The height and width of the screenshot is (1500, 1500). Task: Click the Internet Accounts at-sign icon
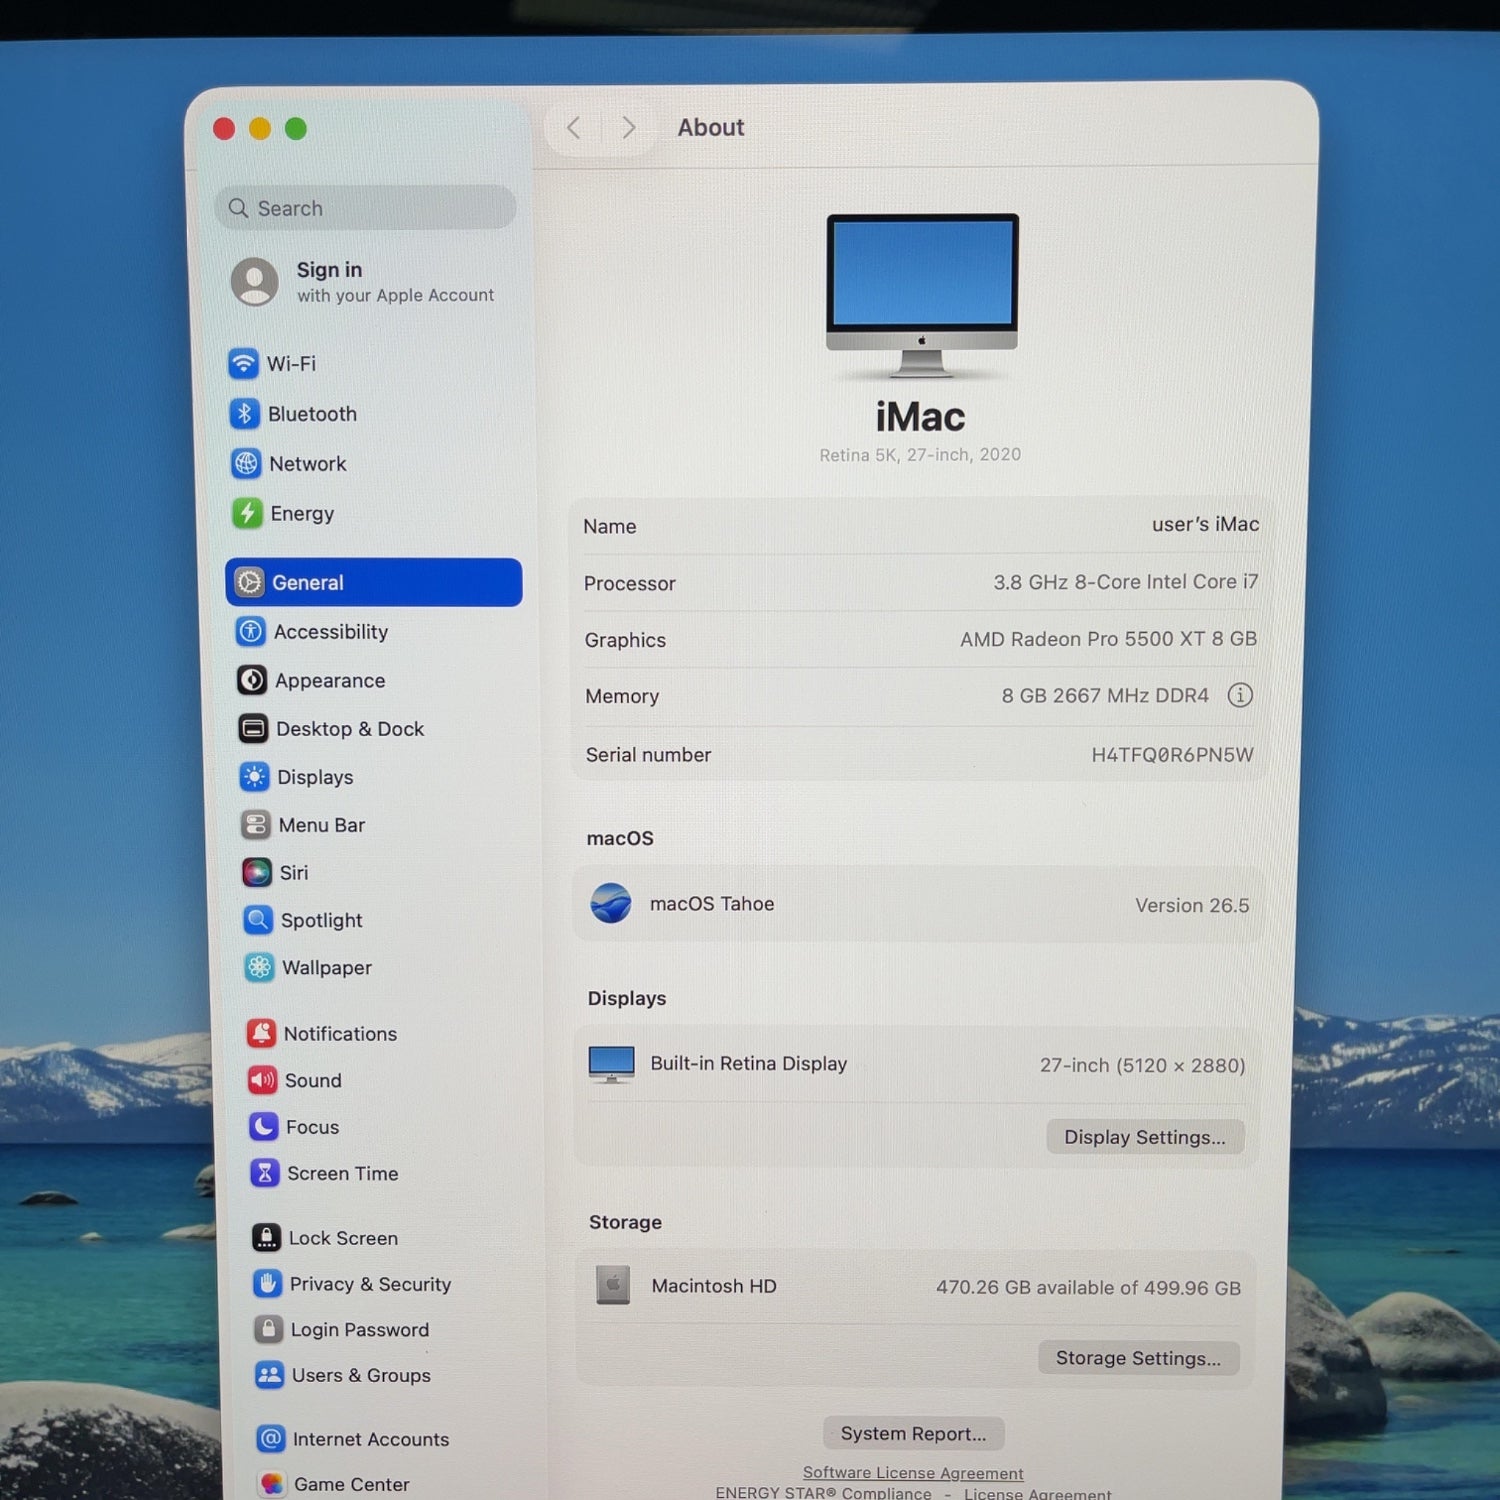point(270,1438)
